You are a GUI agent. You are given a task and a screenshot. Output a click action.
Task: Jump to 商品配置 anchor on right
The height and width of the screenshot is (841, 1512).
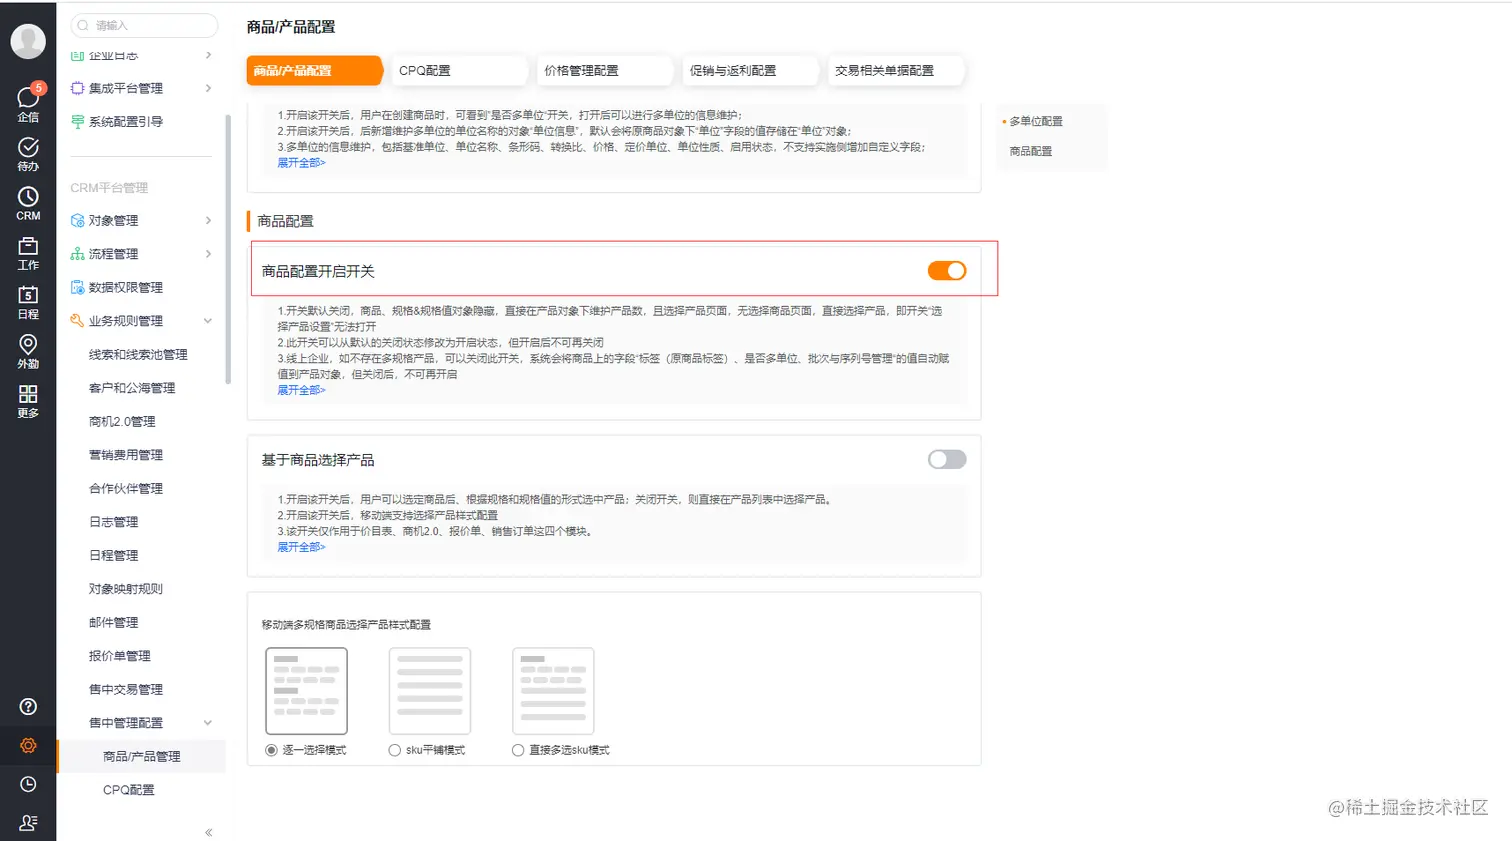1031,151
